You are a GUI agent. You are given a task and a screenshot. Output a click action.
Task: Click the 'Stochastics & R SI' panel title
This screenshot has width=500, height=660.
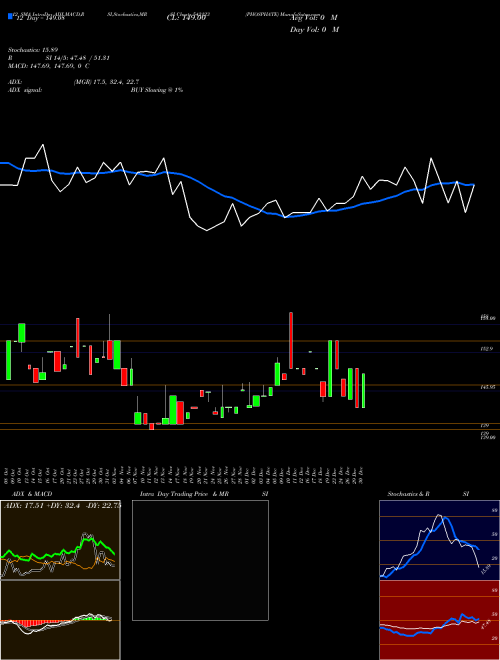[x=428, y=494]
